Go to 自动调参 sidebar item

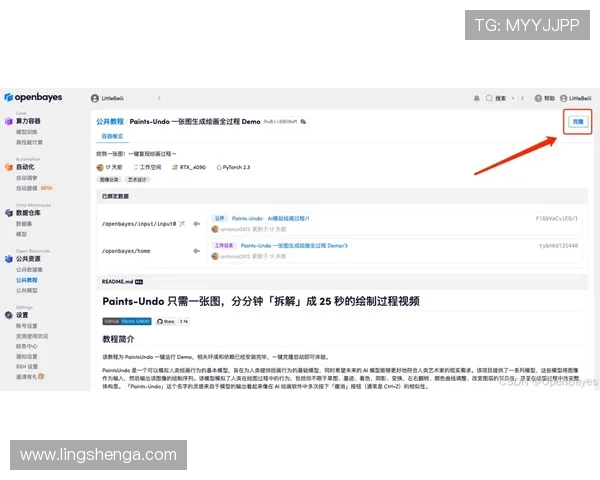click(x=27, y=178)
